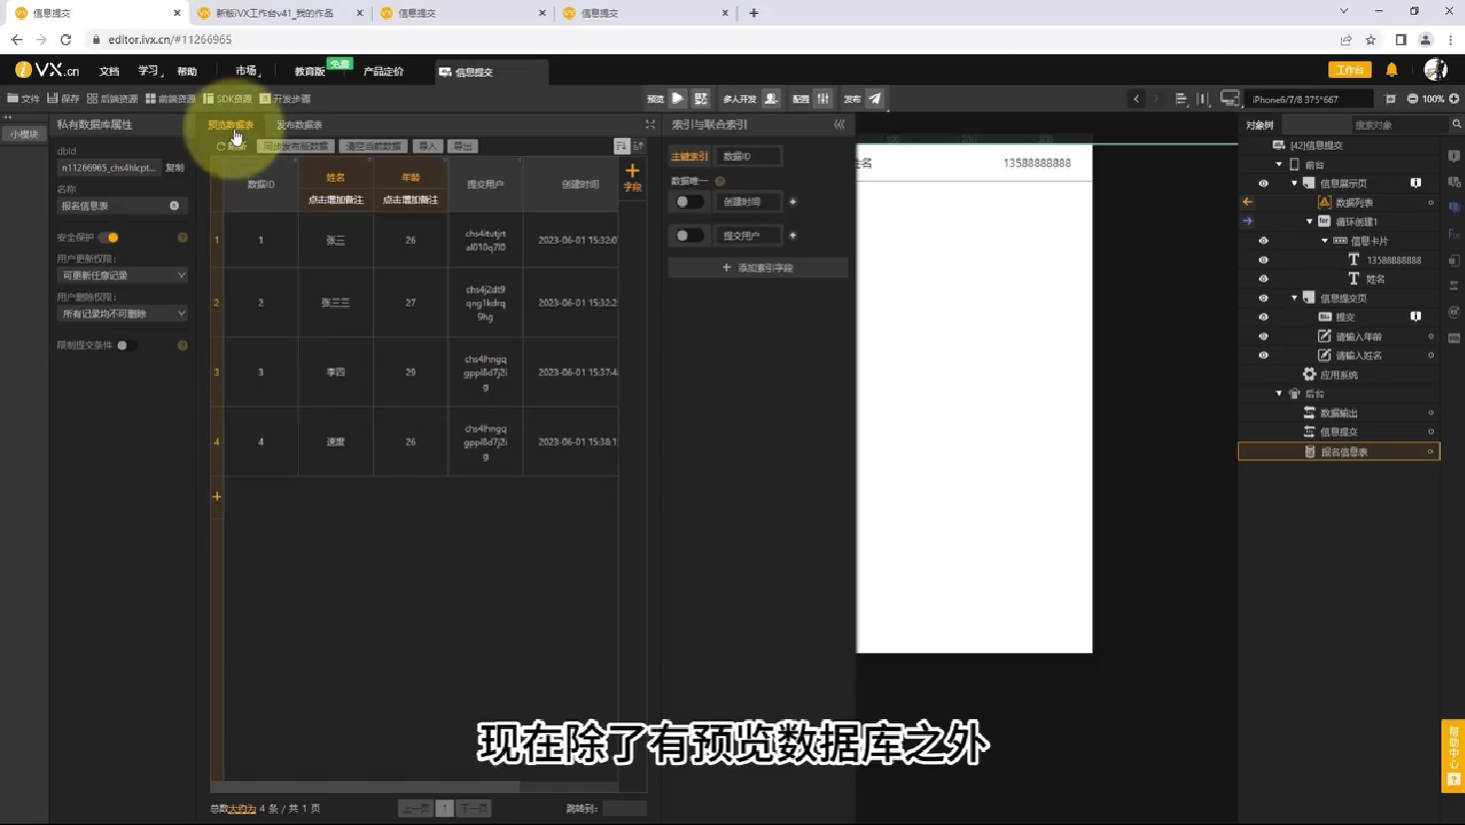The image size is (1465, 825).
Task: Toggle the security protection switch
Action: 109,237
